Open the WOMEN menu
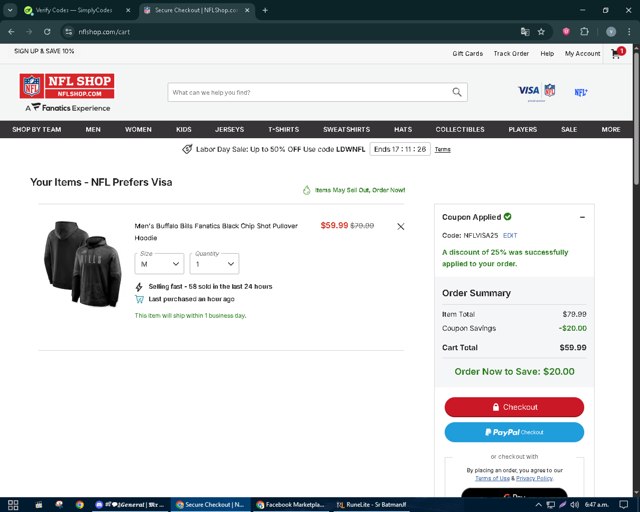640x512 pixels. coord(138,129)
